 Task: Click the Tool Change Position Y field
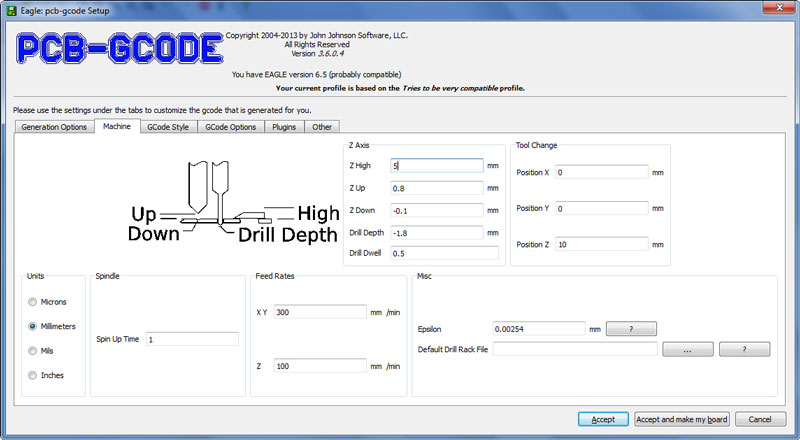point(602,208)
